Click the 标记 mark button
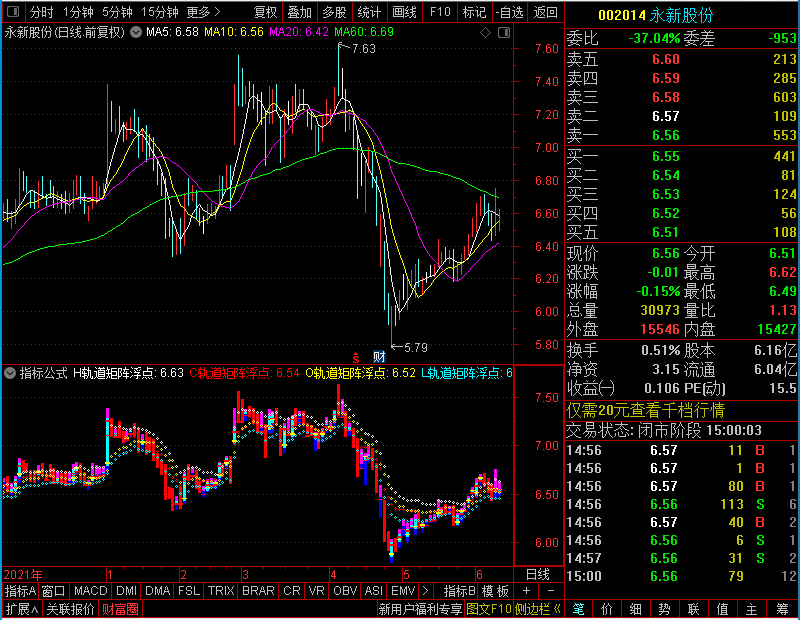 point(474,12)
